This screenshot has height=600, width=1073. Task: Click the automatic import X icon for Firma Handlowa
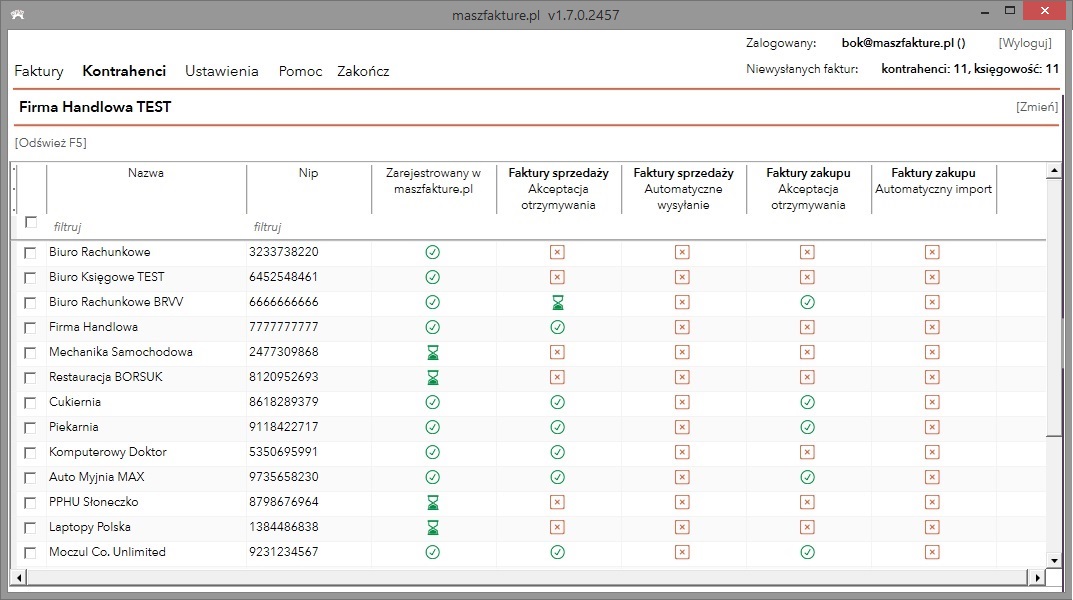pos(932,327)
